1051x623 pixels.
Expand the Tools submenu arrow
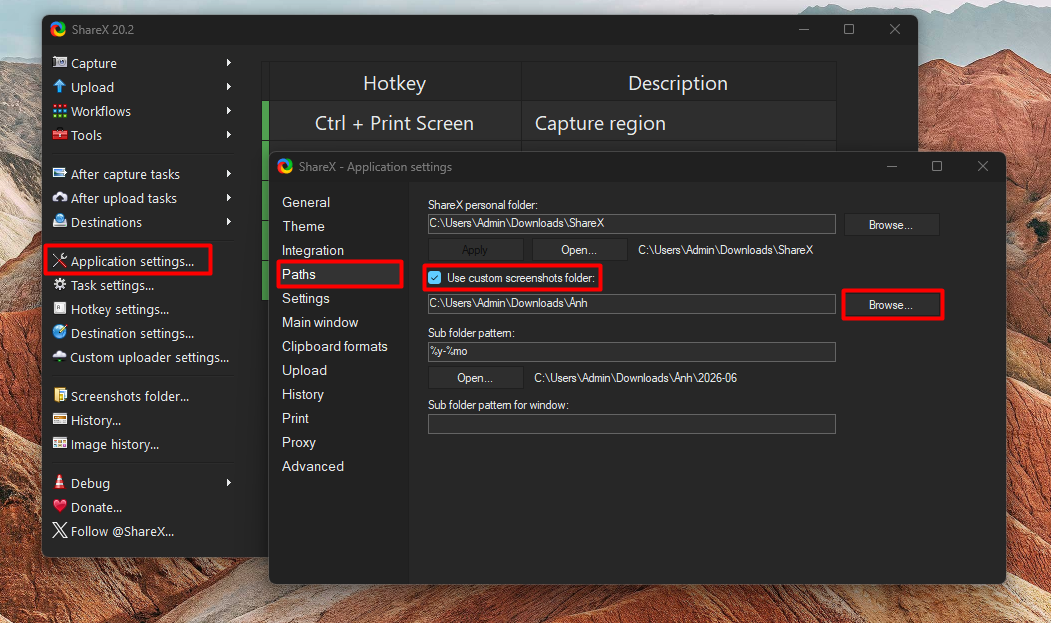pyautogui.click(x=229, y=135)
